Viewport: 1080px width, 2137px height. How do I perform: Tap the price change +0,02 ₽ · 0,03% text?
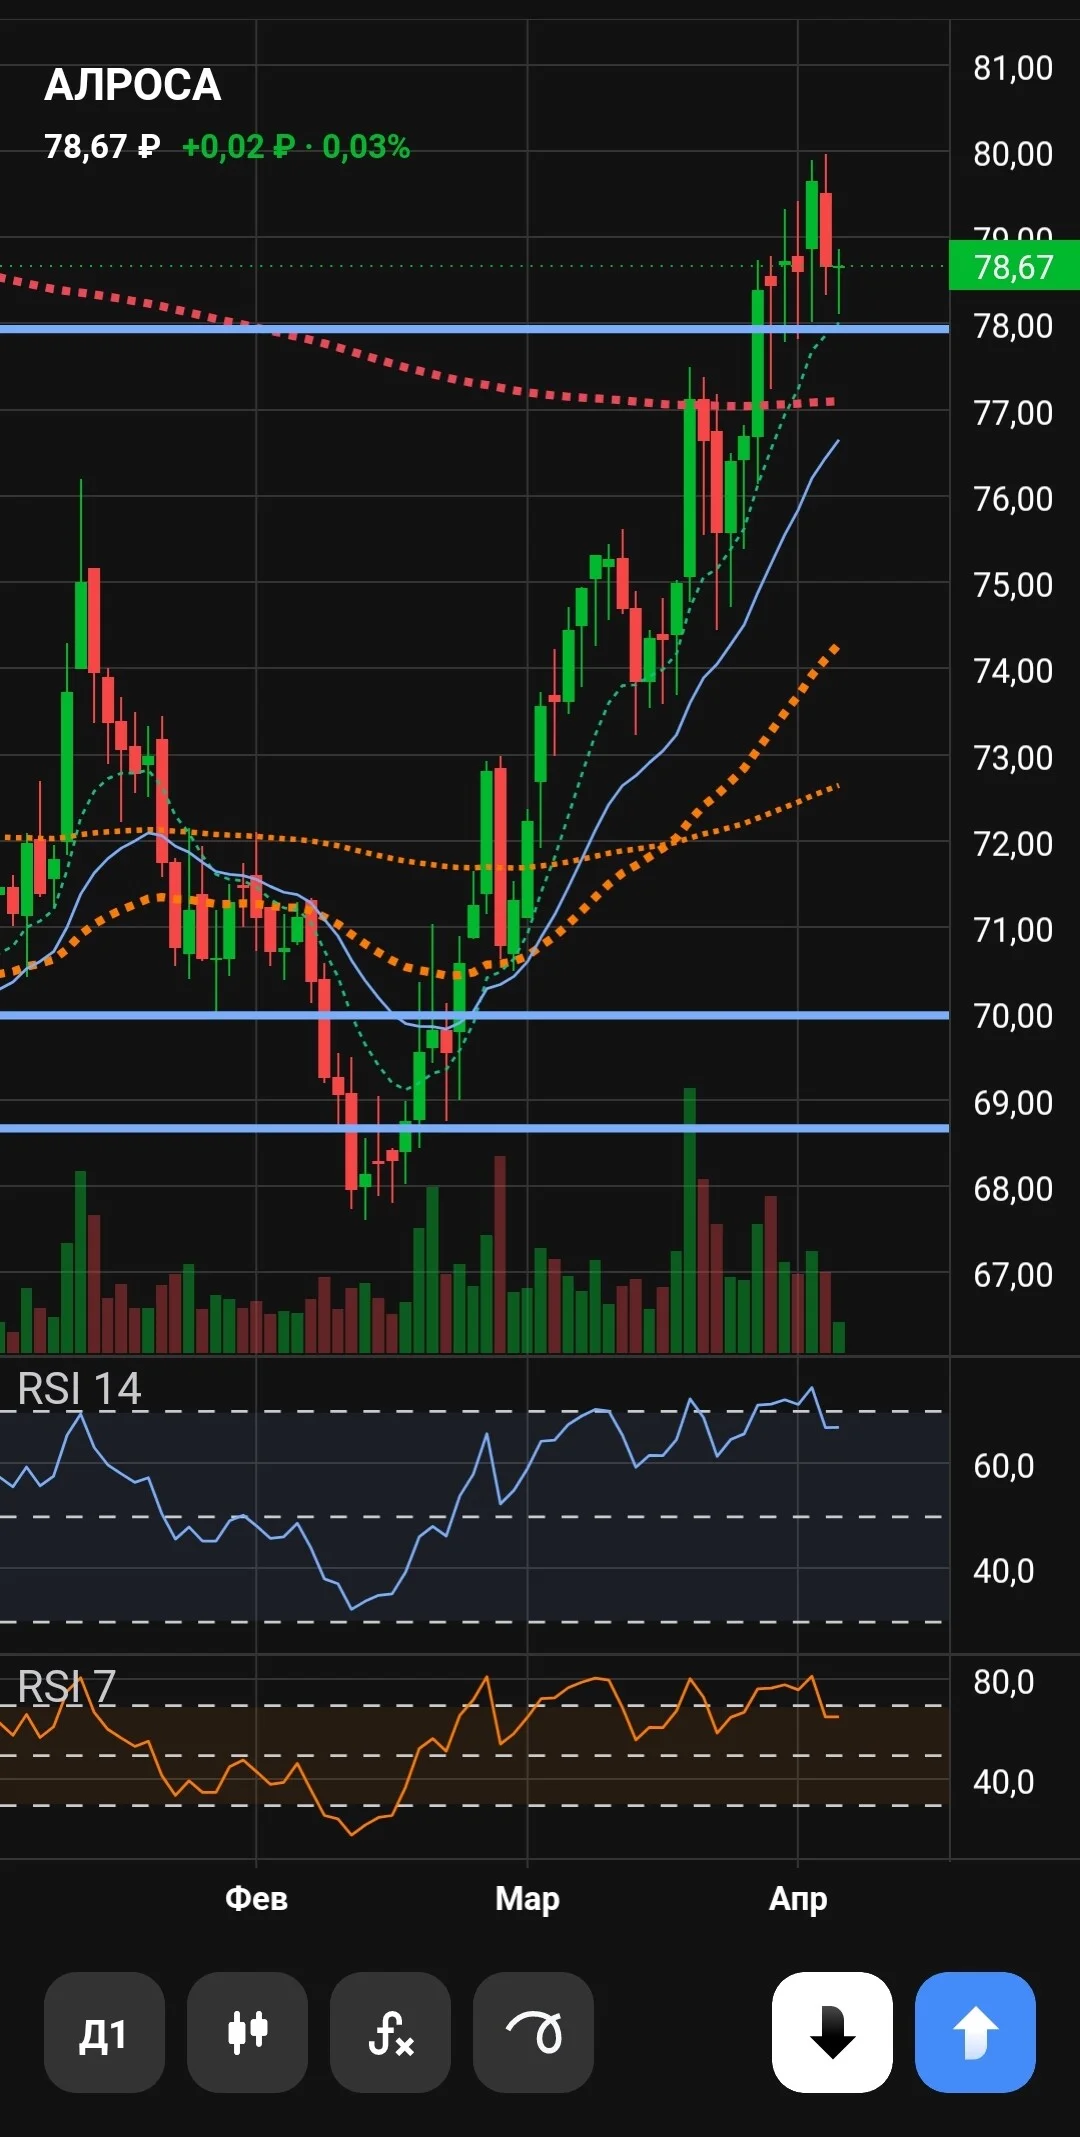[x=296, y=147]
